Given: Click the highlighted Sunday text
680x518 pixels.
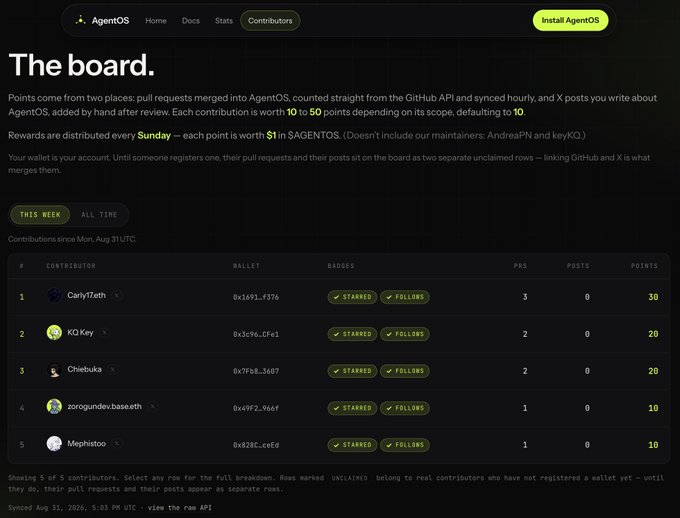Looking at the screenshot, I should click(154, 135).
